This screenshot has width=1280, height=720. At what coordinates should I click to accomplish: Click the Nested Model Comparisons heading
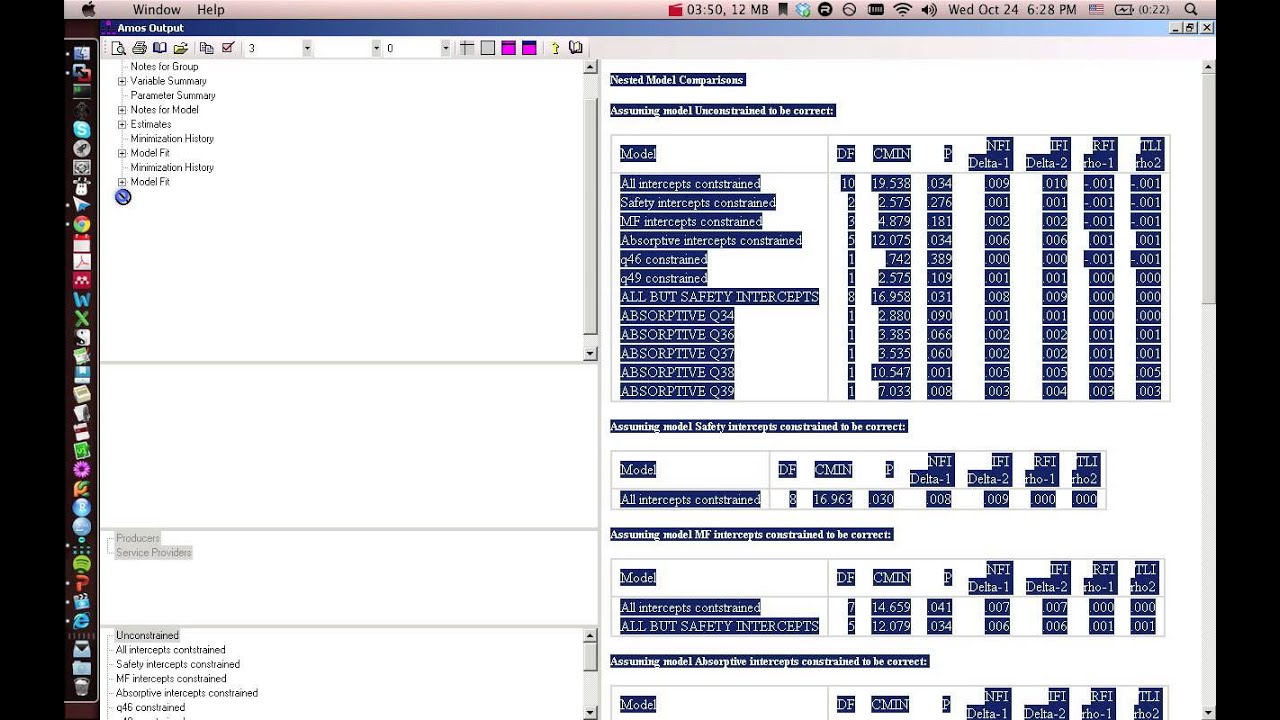[x=678, y=80]
